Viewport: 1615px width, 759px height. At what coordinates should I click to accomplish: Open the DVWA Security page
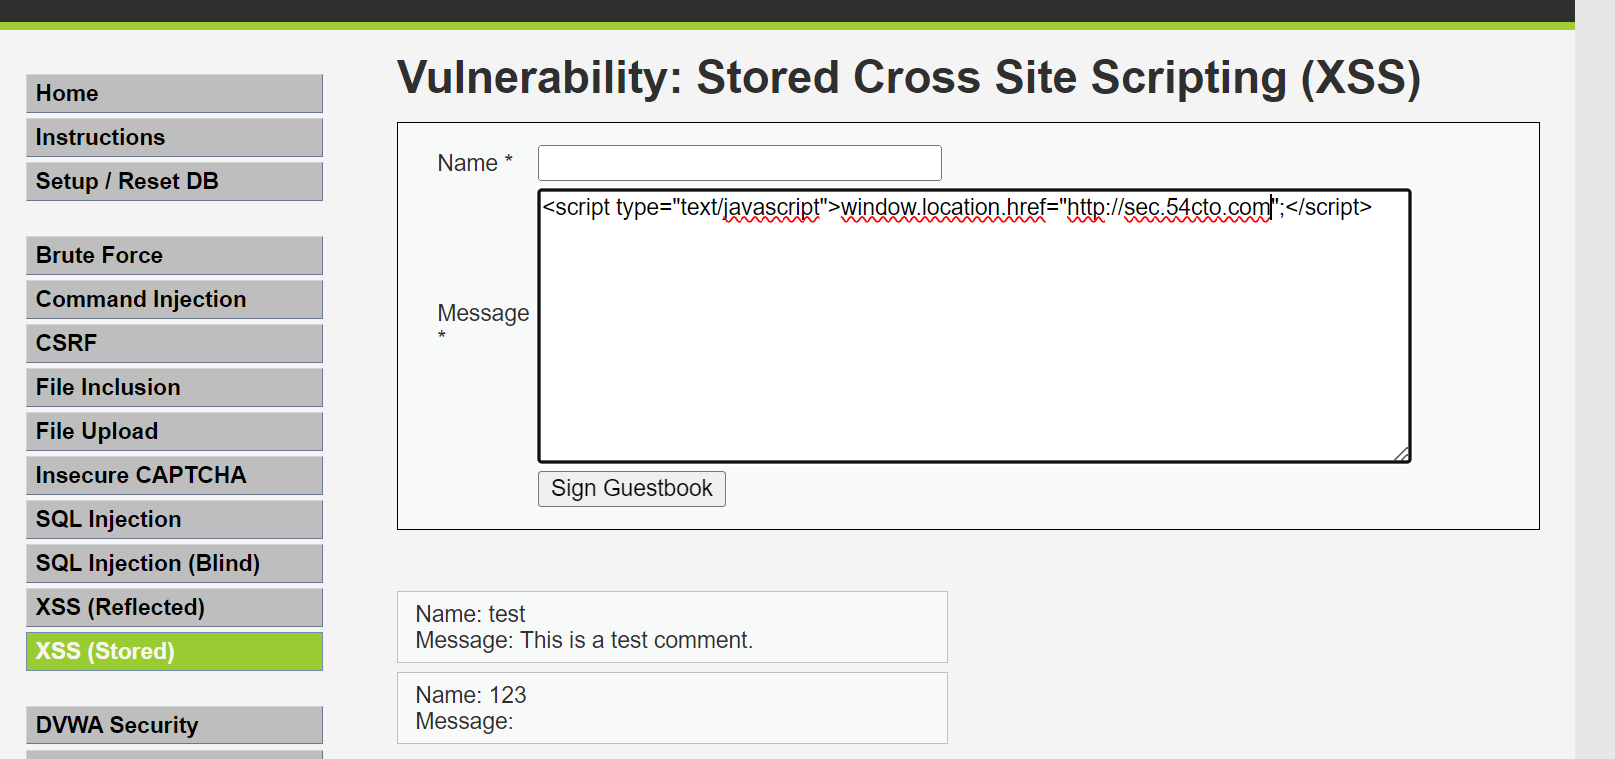coord(174,725)
